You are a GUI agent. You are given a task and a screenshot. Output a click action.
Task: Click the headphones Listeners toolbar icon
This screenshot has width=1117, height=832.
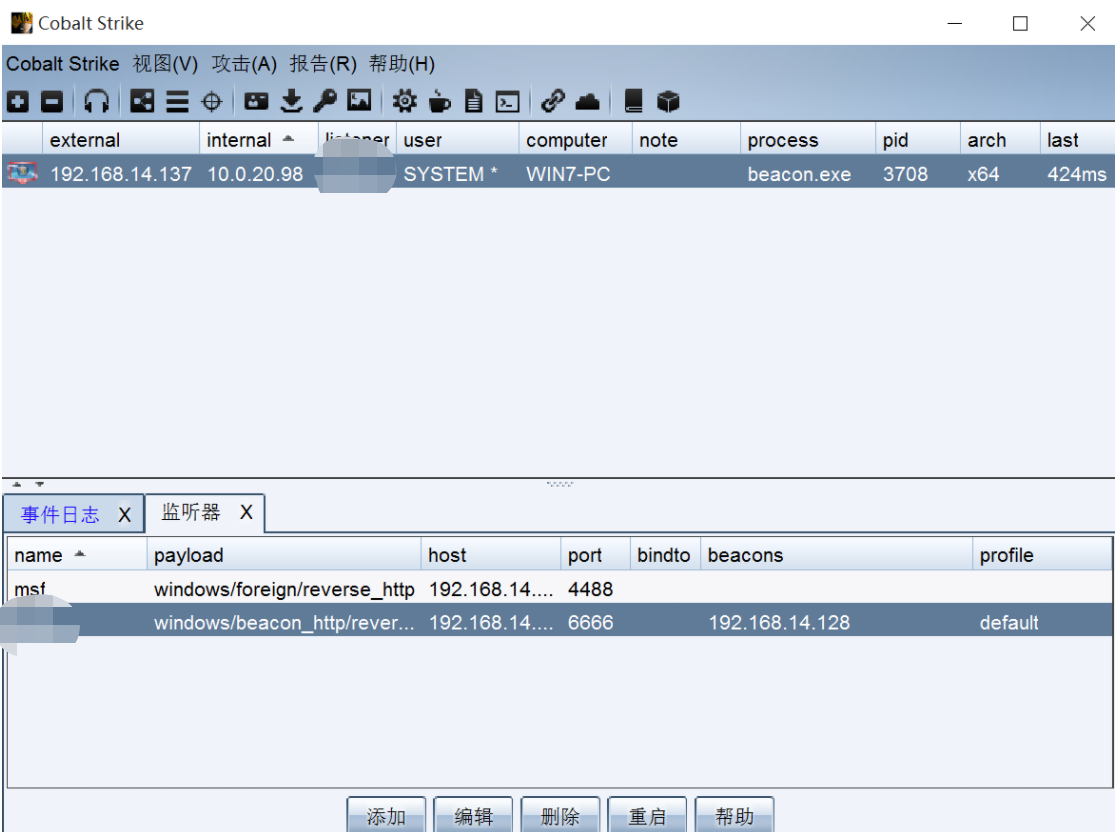pyautogui.click(x=96, y=101)
